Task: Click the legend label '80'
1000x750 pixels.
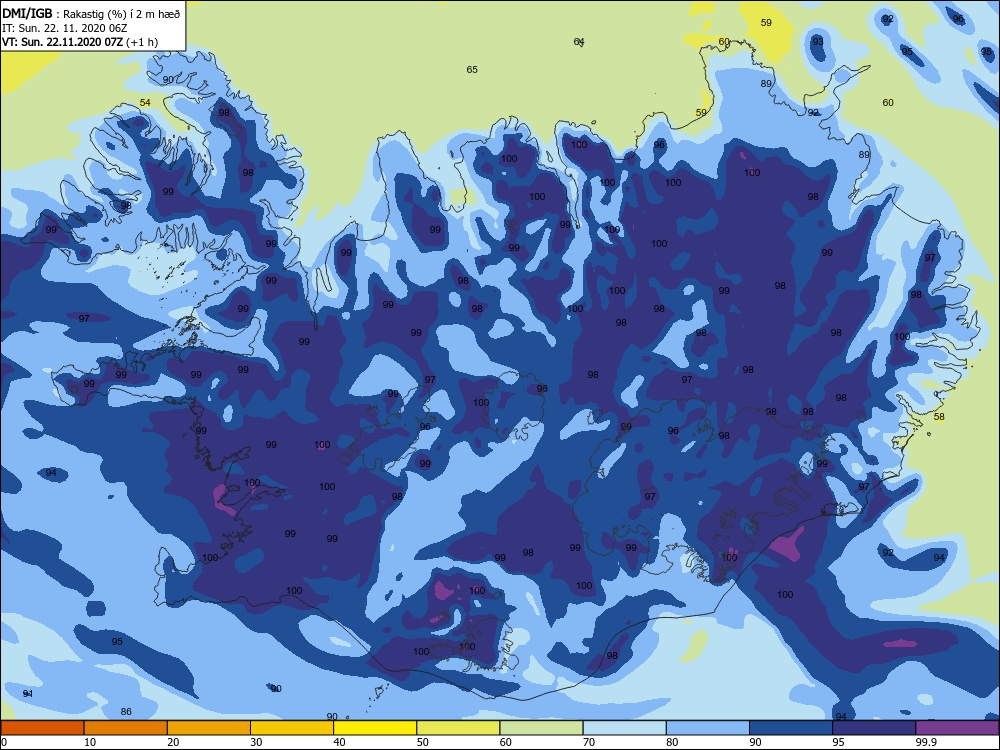Action: click(x=672, y=742)
